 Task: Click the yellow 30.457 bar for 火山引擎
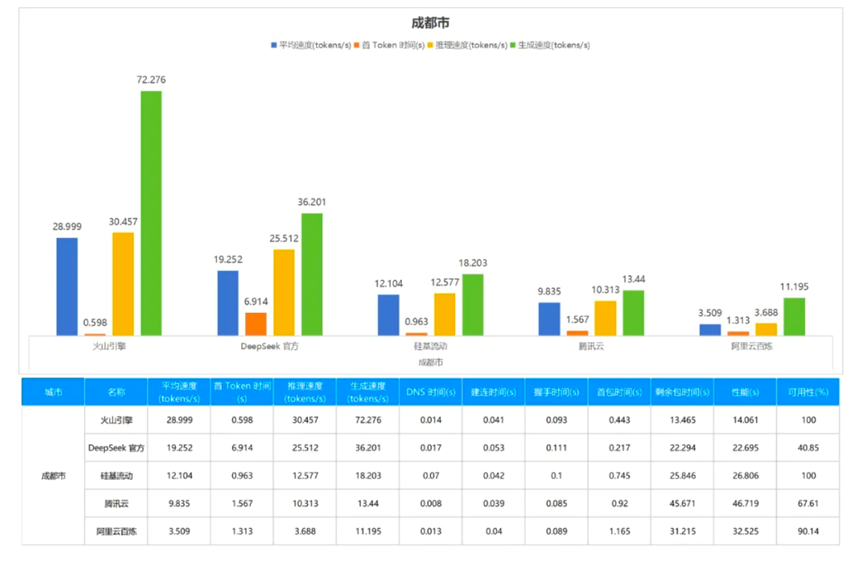tap(123, 284)
